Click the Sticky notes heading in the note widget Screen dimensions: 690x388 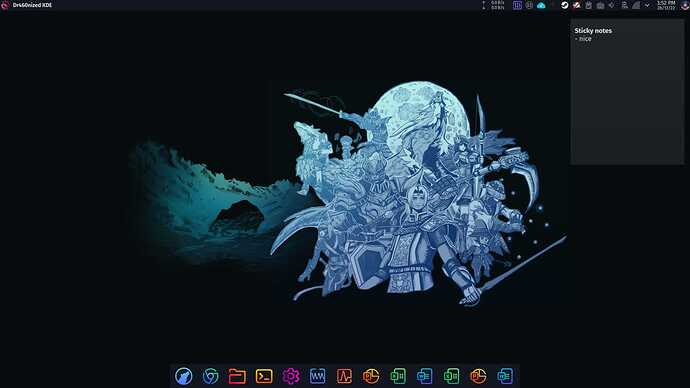coord(593,31)
